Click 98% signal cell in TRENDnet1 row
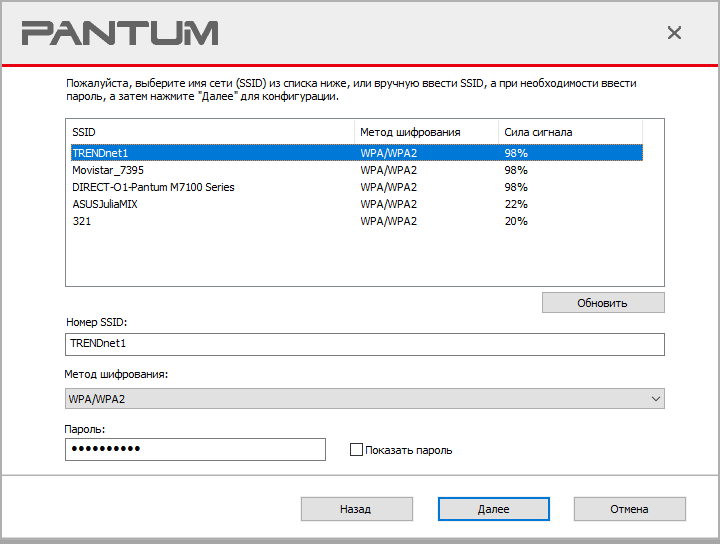The width and height of the screenshot is (720, 544). click(x=516, y=153)
